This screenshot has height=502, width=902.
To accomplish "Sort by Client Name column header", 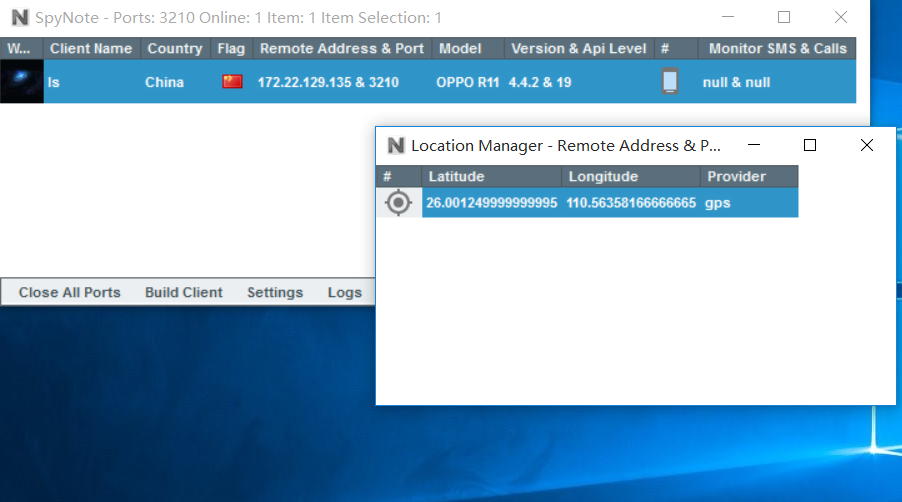I will 92,48.
